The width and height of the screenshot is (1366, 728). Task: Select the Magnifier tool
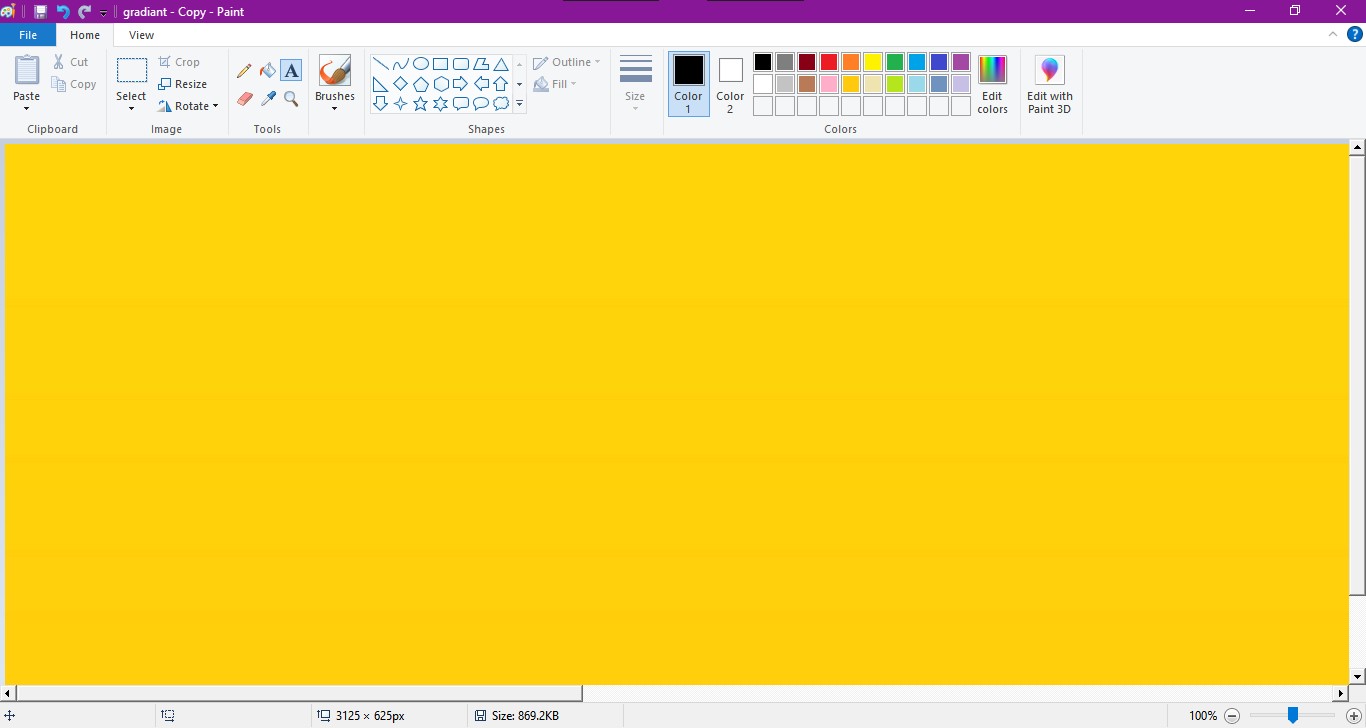coord(291,98)
